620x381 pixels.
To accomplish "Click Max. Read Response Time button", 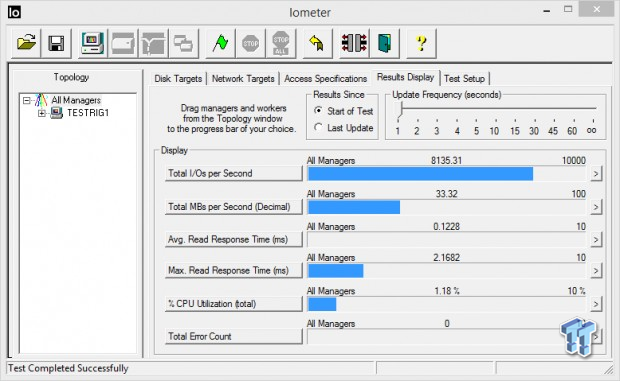I will [x=233, y=271].
